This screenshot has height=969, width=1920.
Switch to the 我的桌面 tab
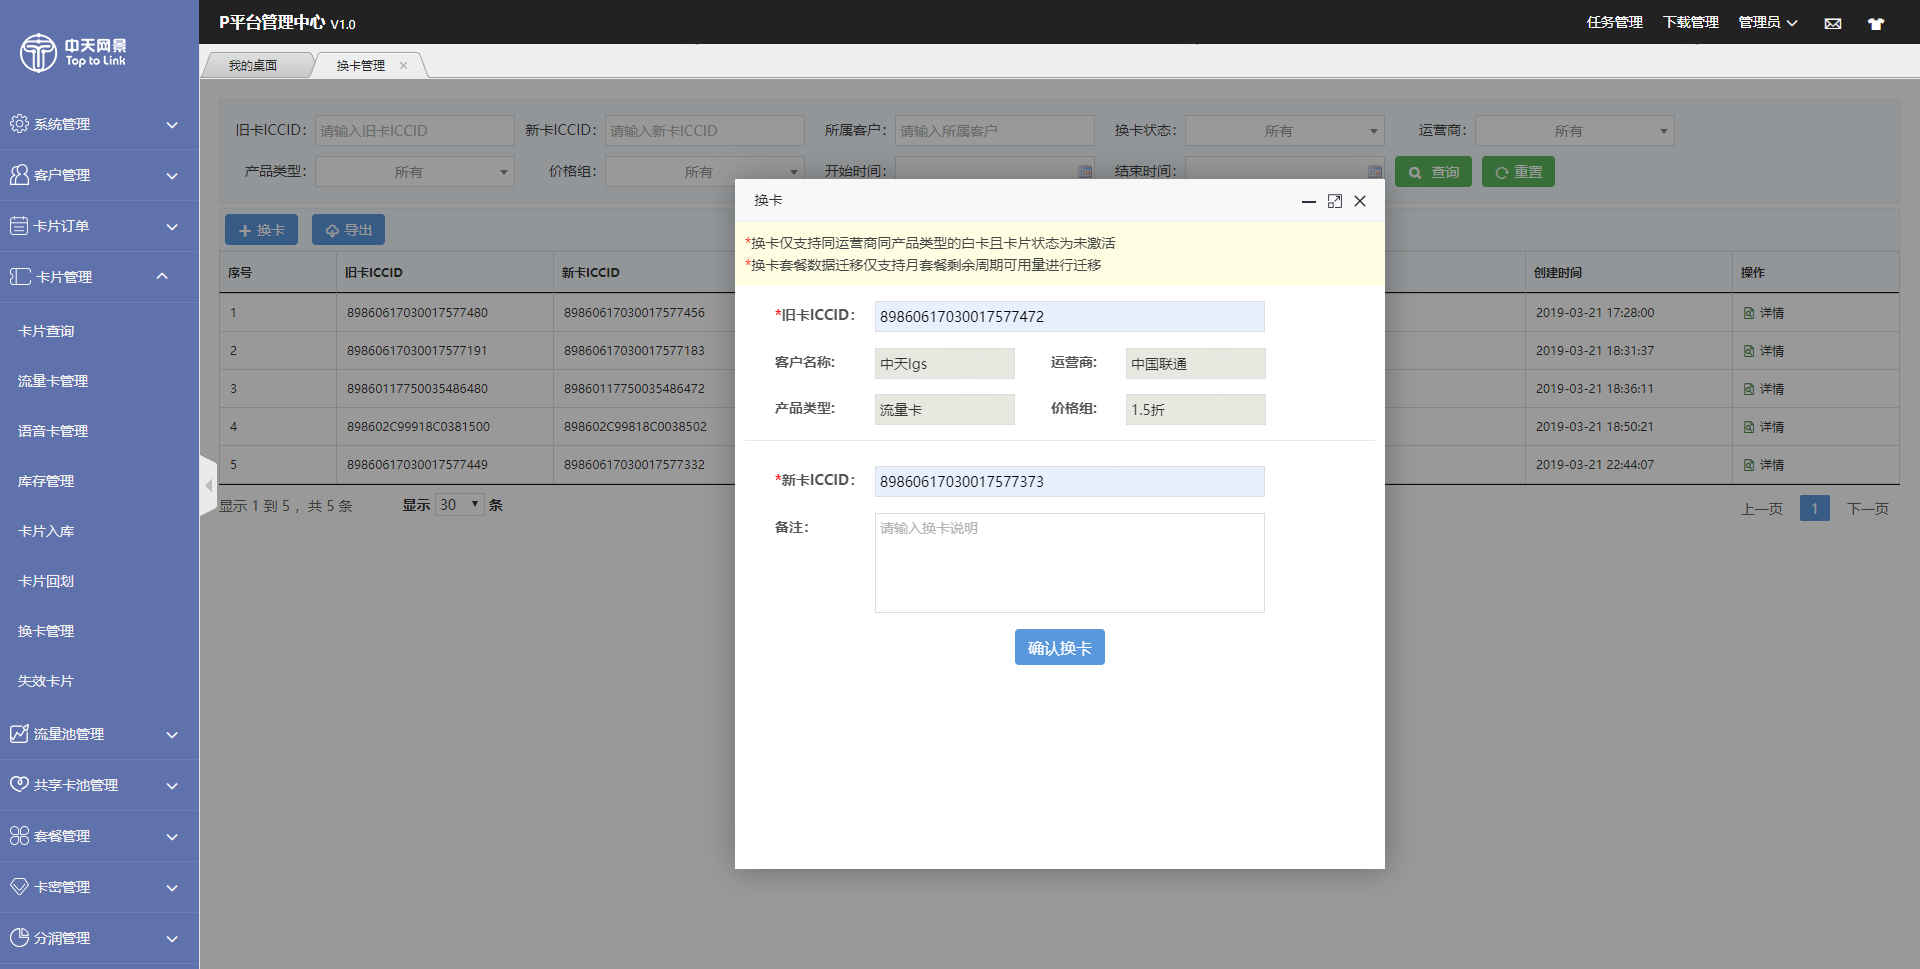point(253,66)
